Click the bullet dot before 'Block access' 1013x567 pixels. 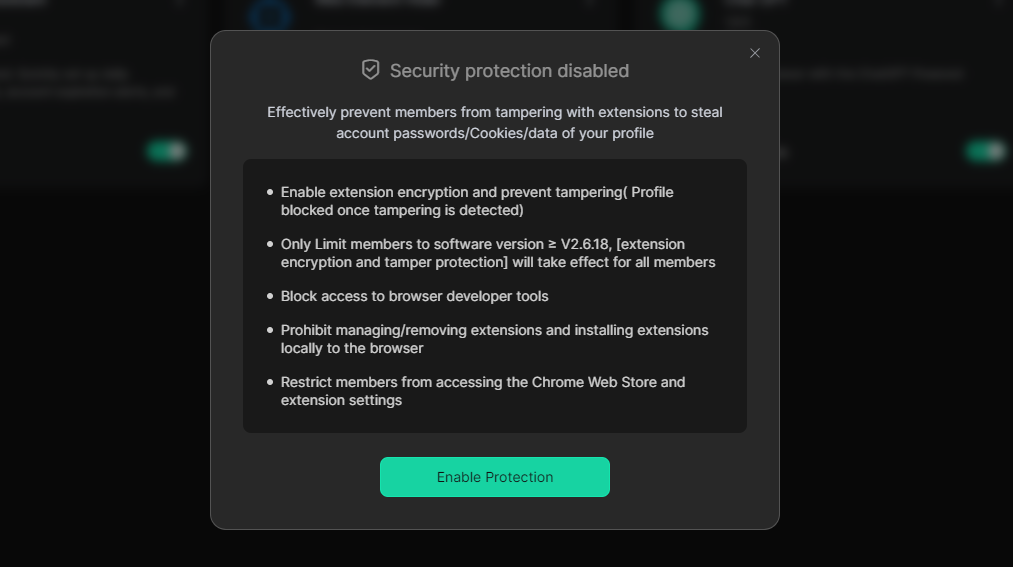click(x=270, y=296)
